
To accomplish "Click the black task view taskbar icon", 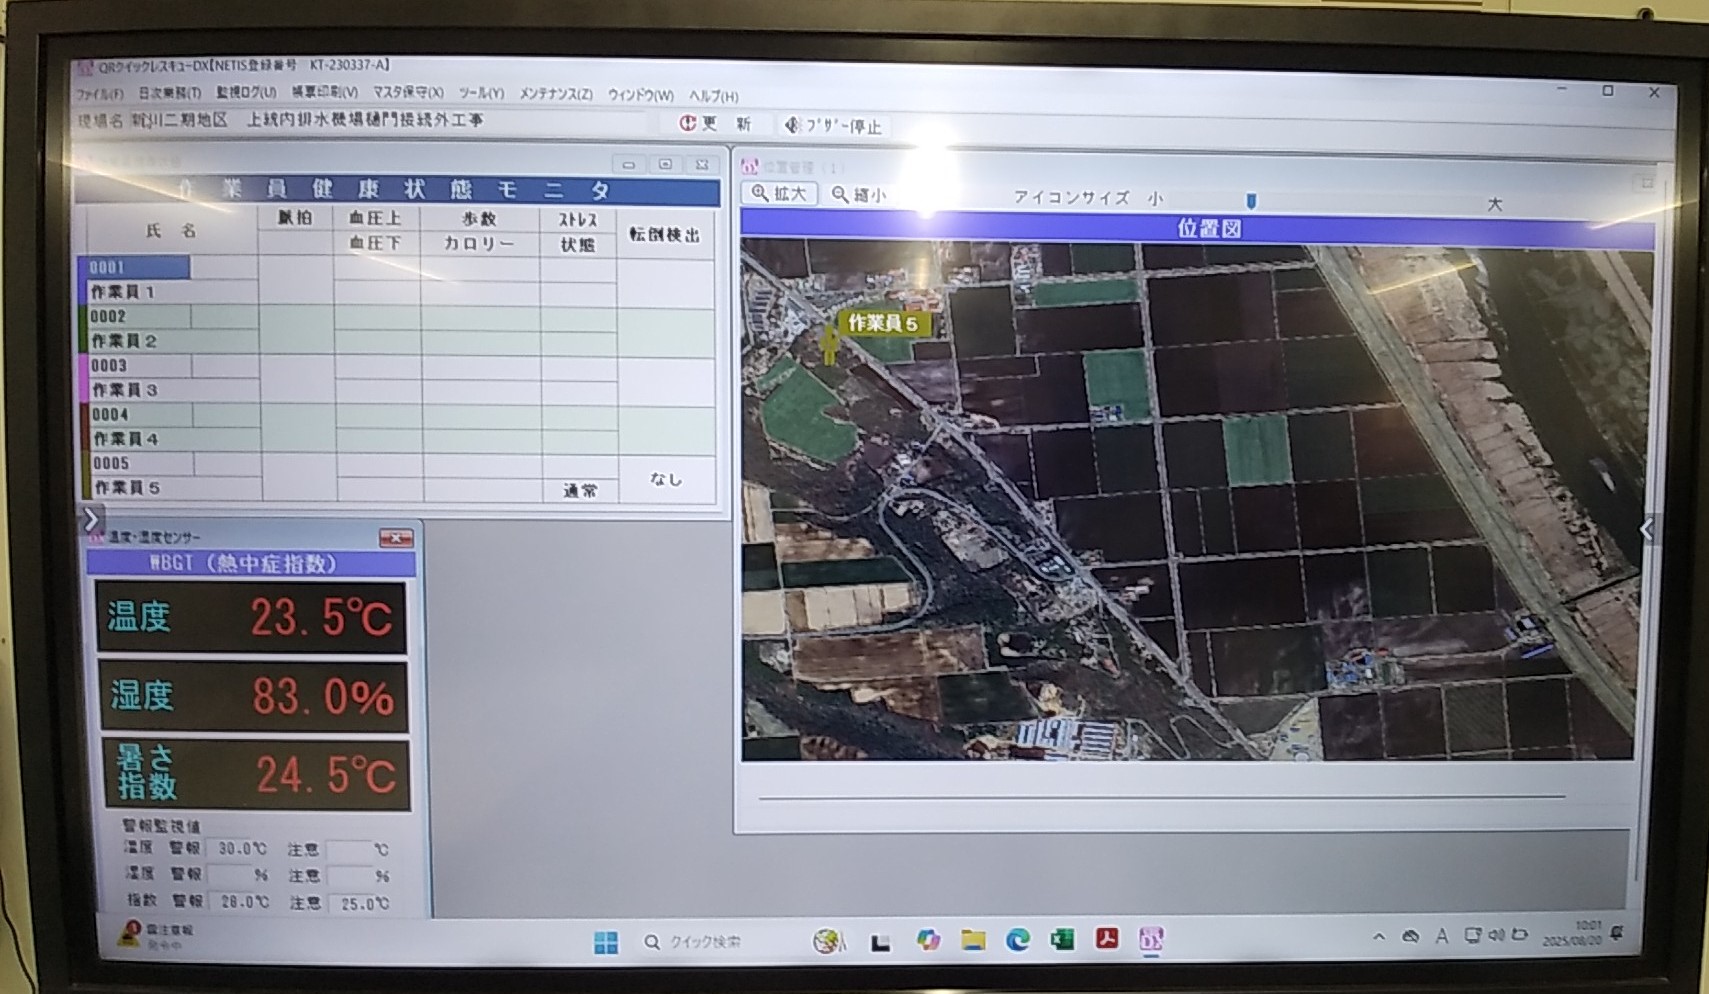I will tap(880, 942).
